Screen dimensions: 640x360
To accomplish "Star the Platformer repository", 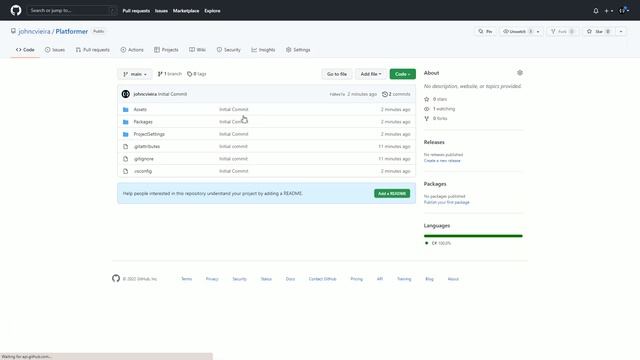I will tap(598, 31).
